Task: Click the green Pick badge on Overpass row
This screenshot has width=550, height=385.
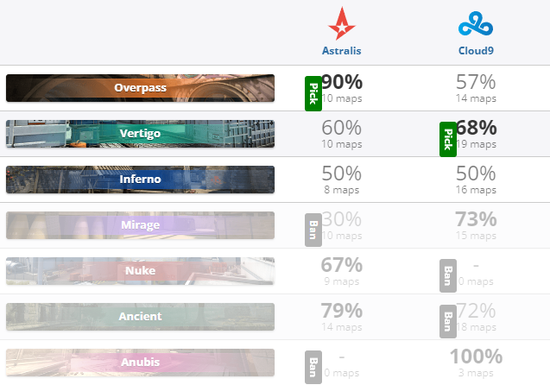Action: coord(313,94)
